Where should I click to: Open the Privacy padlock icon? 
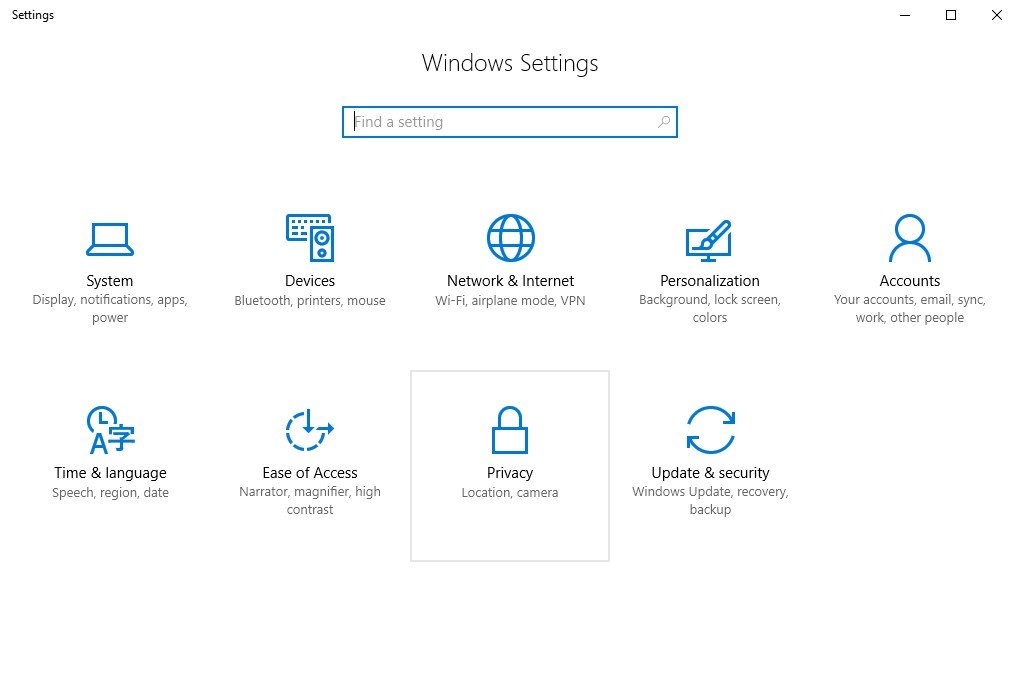(510, 430)
